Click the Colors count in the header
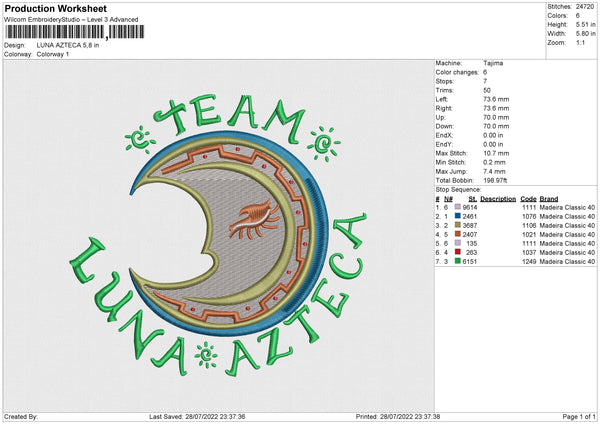Viewport: 600px width, 424px height. tap(577, 16)
